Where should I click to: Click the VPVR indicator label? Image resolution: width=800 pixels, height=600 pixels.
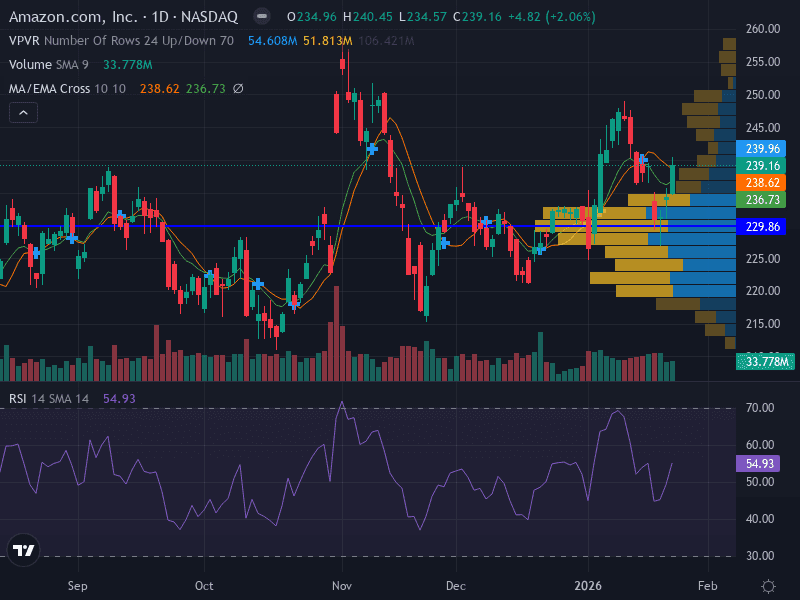[121, 41]
